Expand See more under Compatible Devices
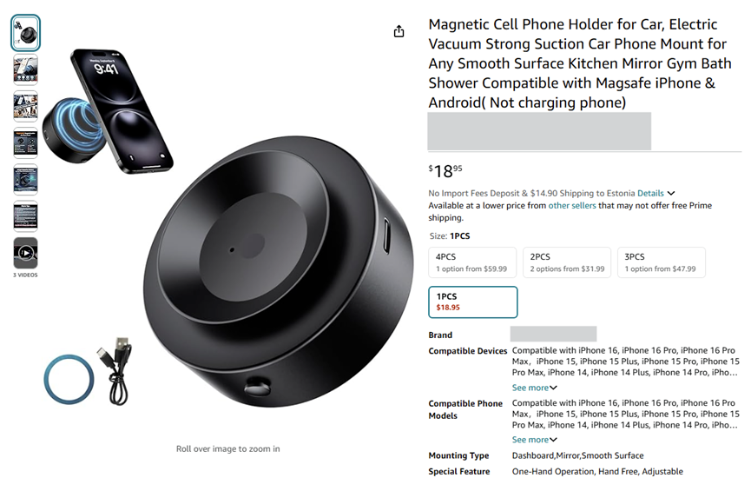This screenshot has width=746, height=480. pyautogui.click(x=534, y=388)
